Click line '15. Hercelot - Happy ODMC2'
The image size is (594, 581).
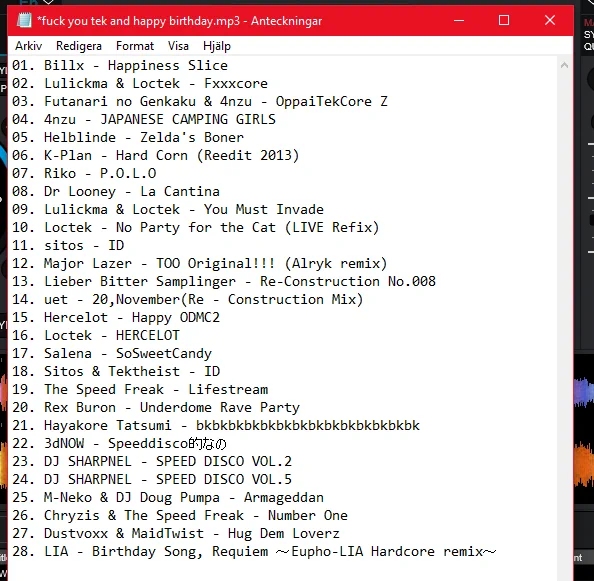116,317
